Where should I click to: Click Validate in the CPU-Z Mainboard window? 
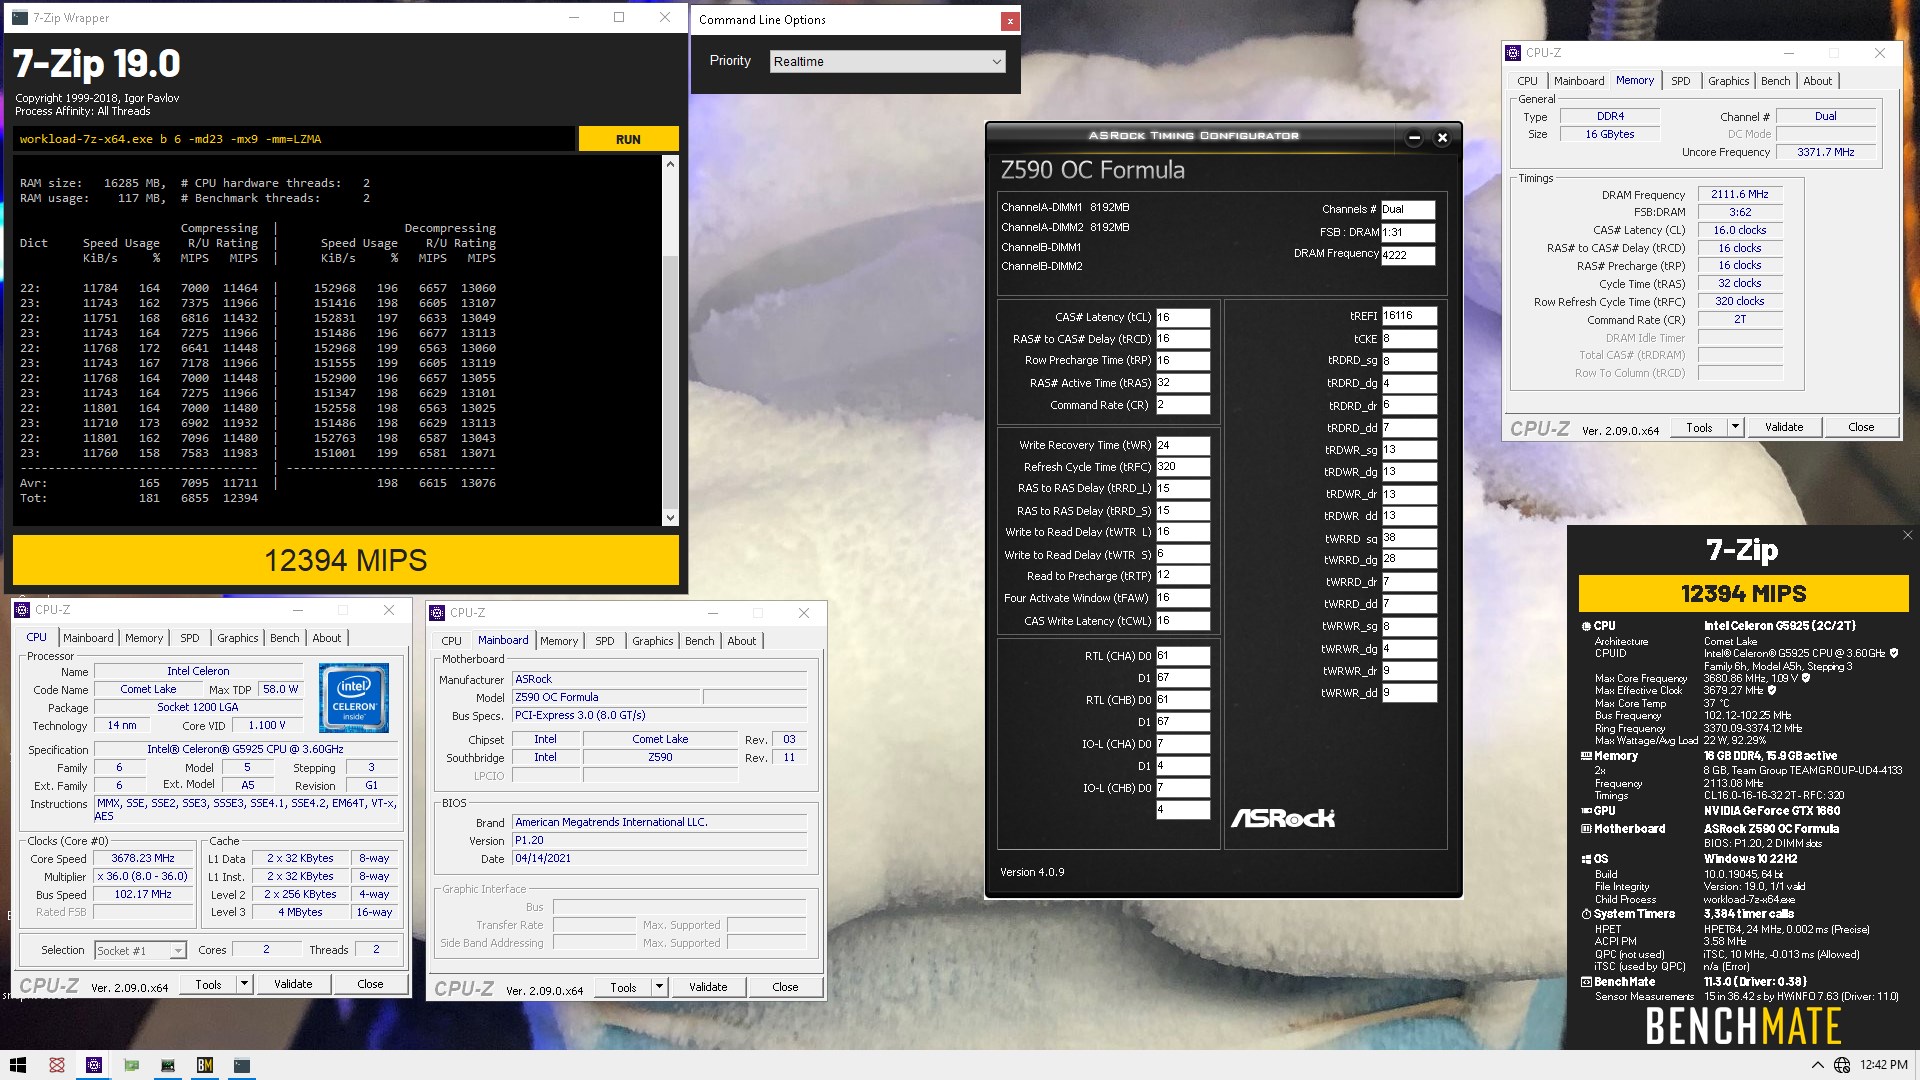coord(708,987)
